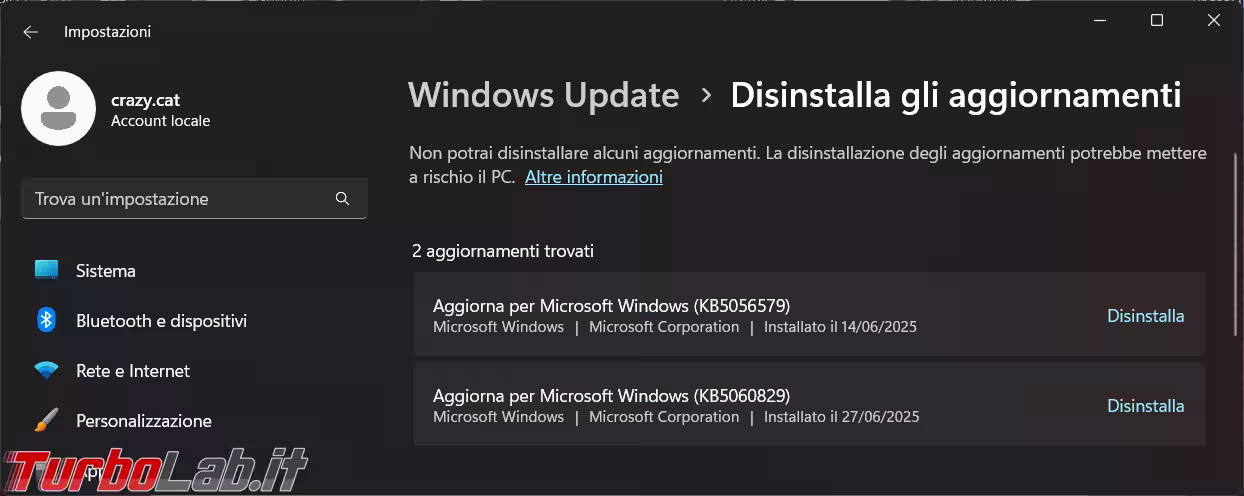Focus the Trova un'impostazione search field
Screen dimensions: 1244x496
[x=180, y=199]
